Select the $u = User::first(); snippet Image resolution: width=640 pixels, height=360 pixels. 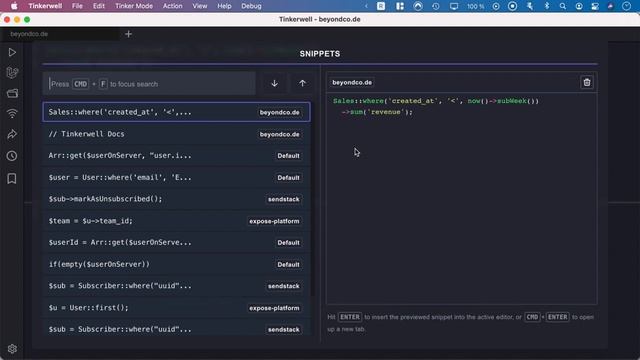(x=176, y=308)
